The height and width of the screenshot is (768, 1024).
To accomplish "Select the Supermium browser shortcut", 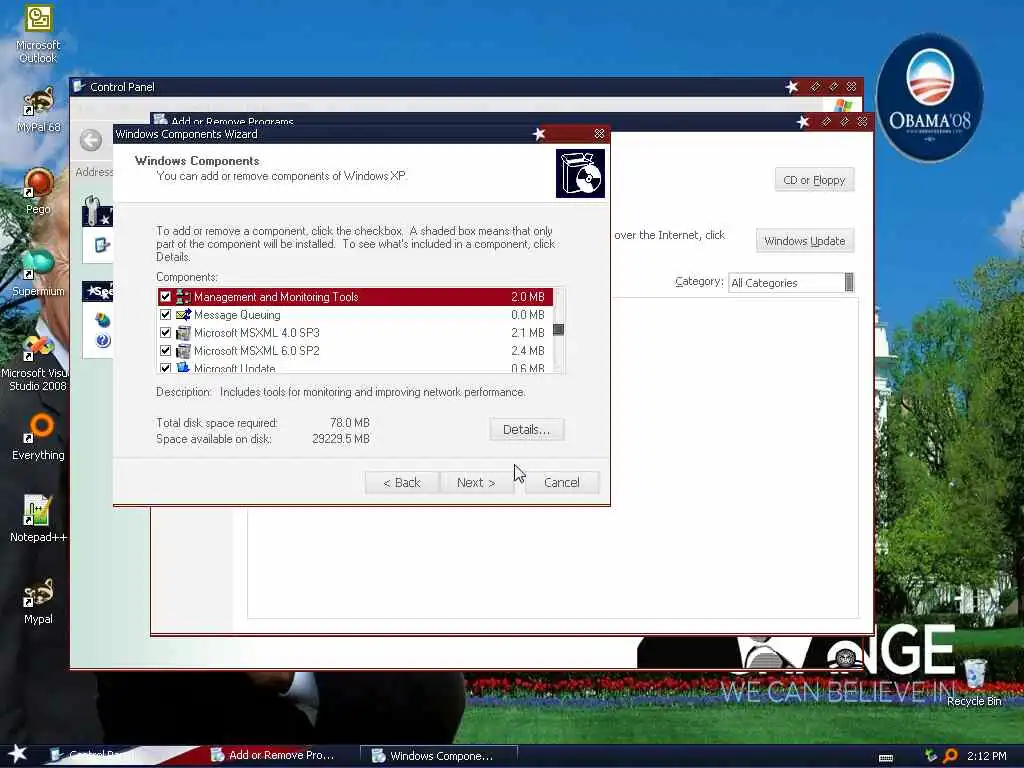I will point(38,273).
